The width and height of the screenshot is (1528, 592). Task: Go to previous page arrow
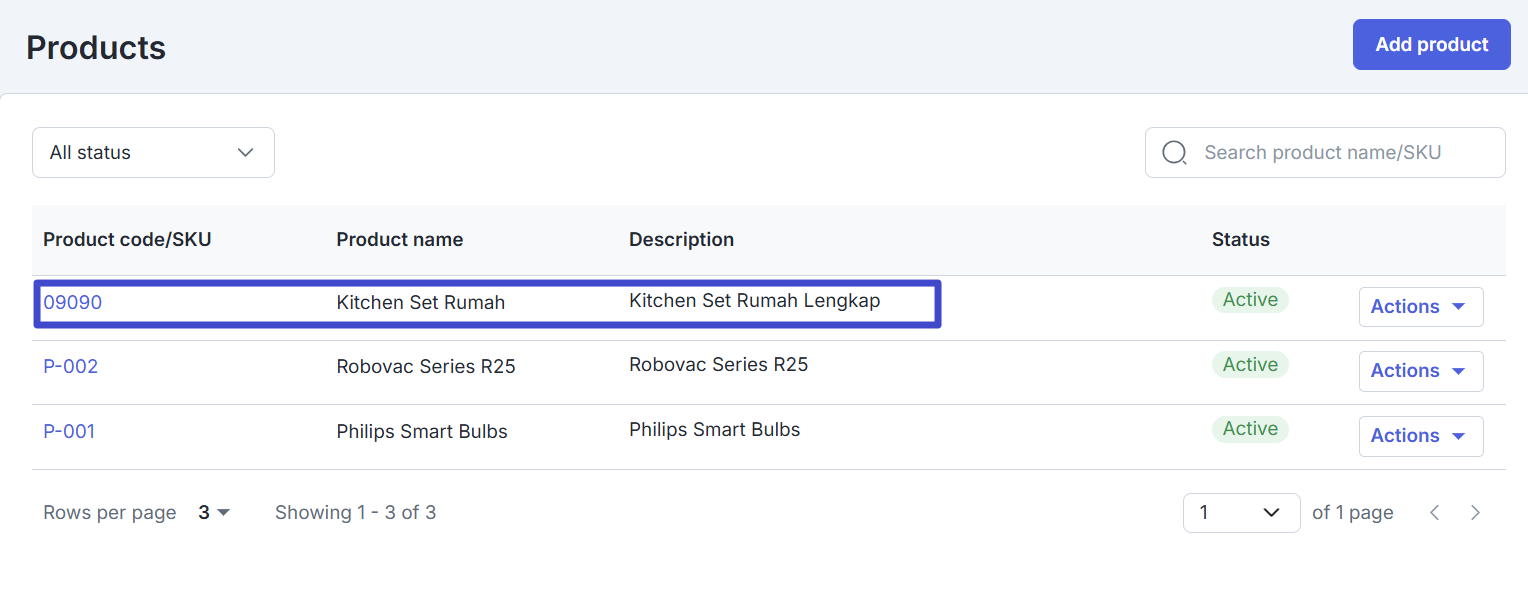pyautogui.click(x=1434, y=513)
